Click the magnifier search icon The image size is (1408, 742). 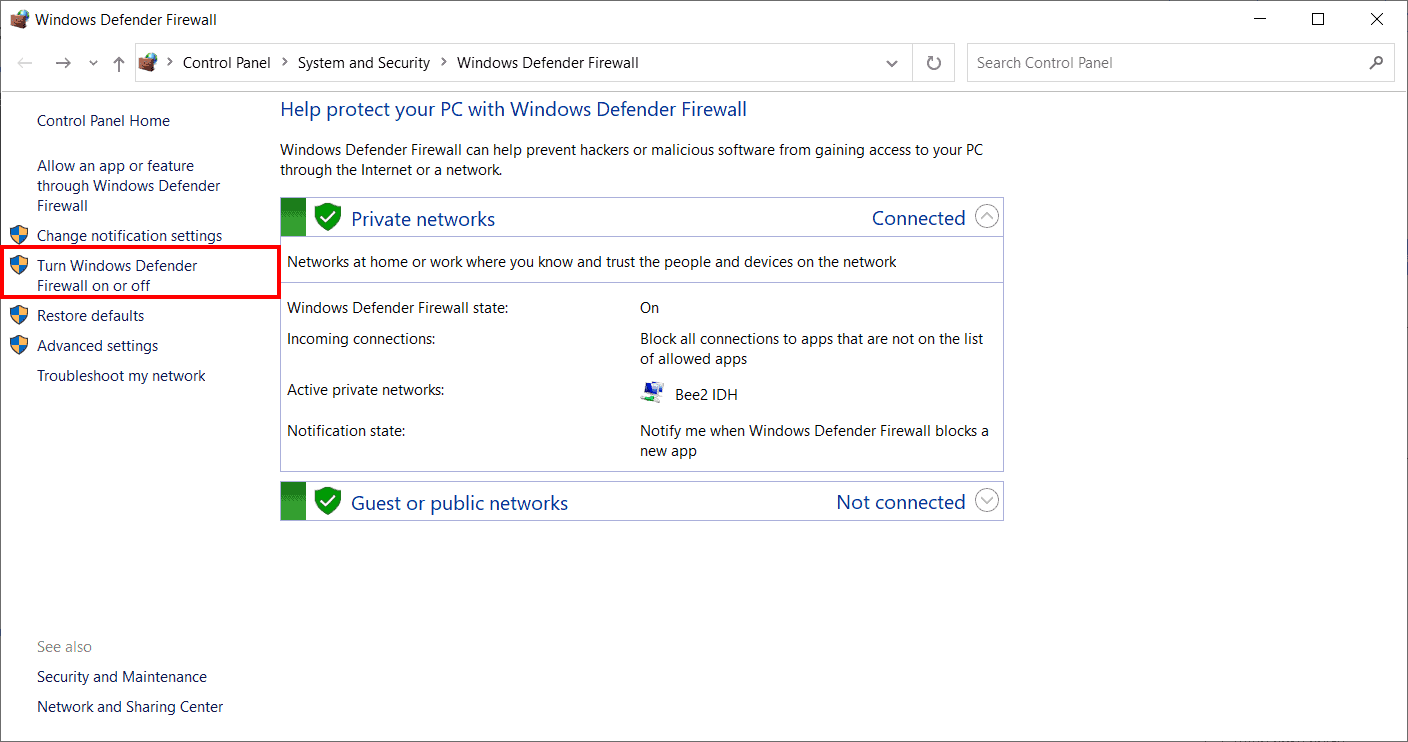1377,62
